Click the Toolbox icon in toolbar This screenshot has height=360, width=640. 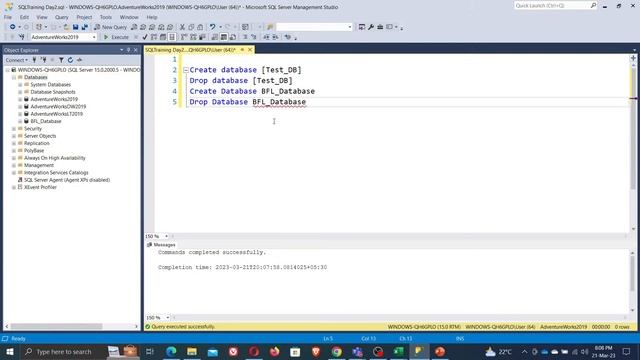coord(380,27)
